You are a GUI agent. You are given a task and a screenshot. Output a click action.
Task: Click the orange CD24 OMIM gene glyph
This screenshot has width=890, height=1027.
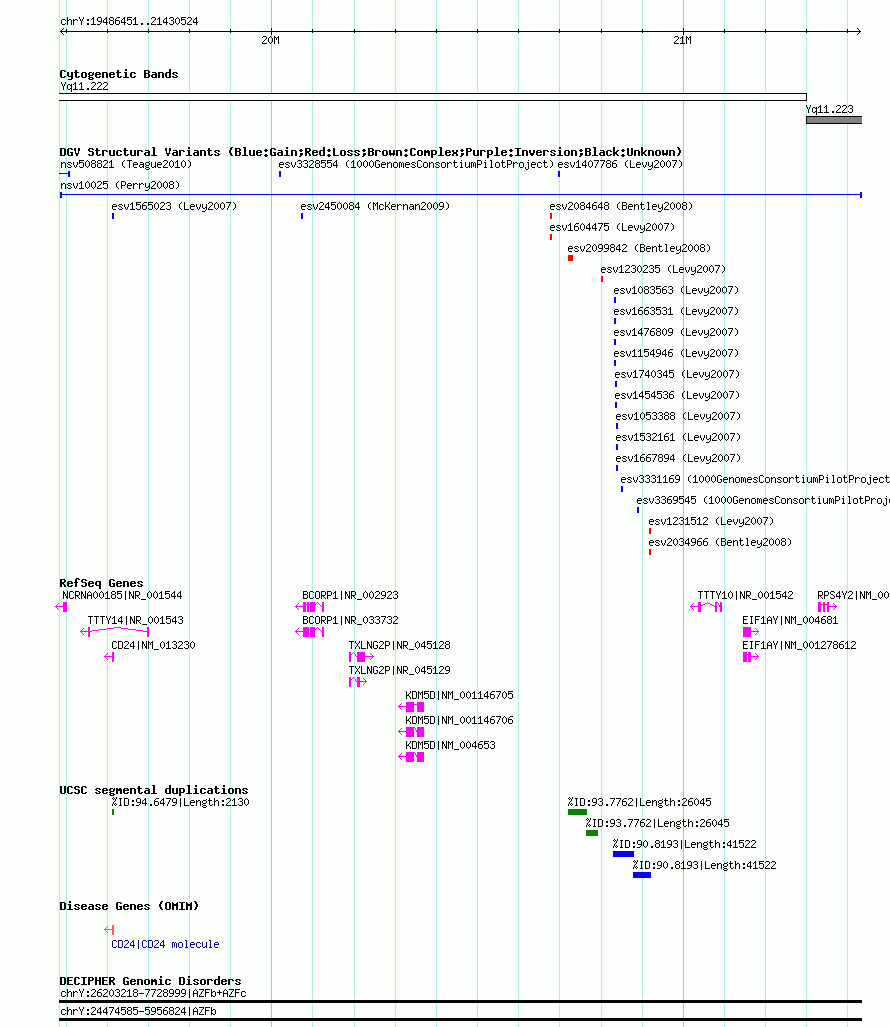(x=109, y=929)
